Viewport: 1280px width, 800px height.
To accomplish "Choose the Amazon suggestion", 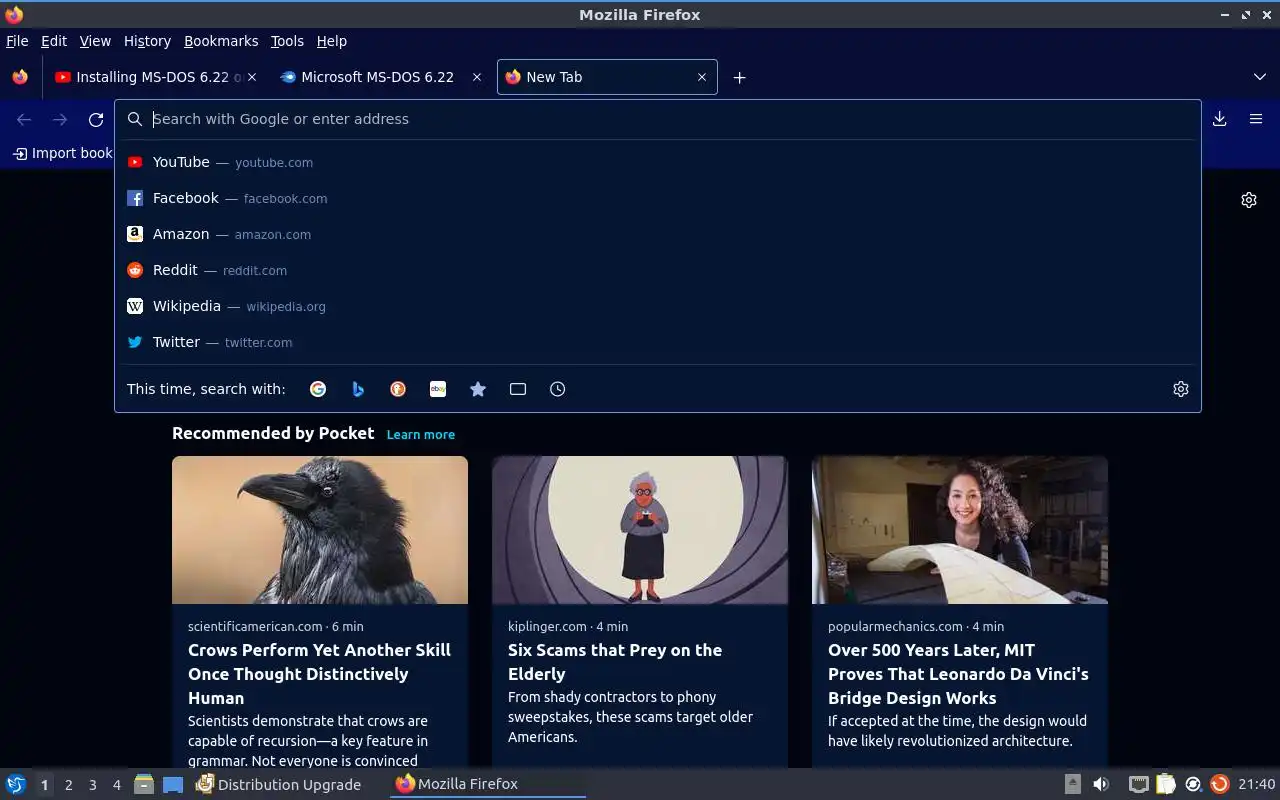I will point(657,234).
